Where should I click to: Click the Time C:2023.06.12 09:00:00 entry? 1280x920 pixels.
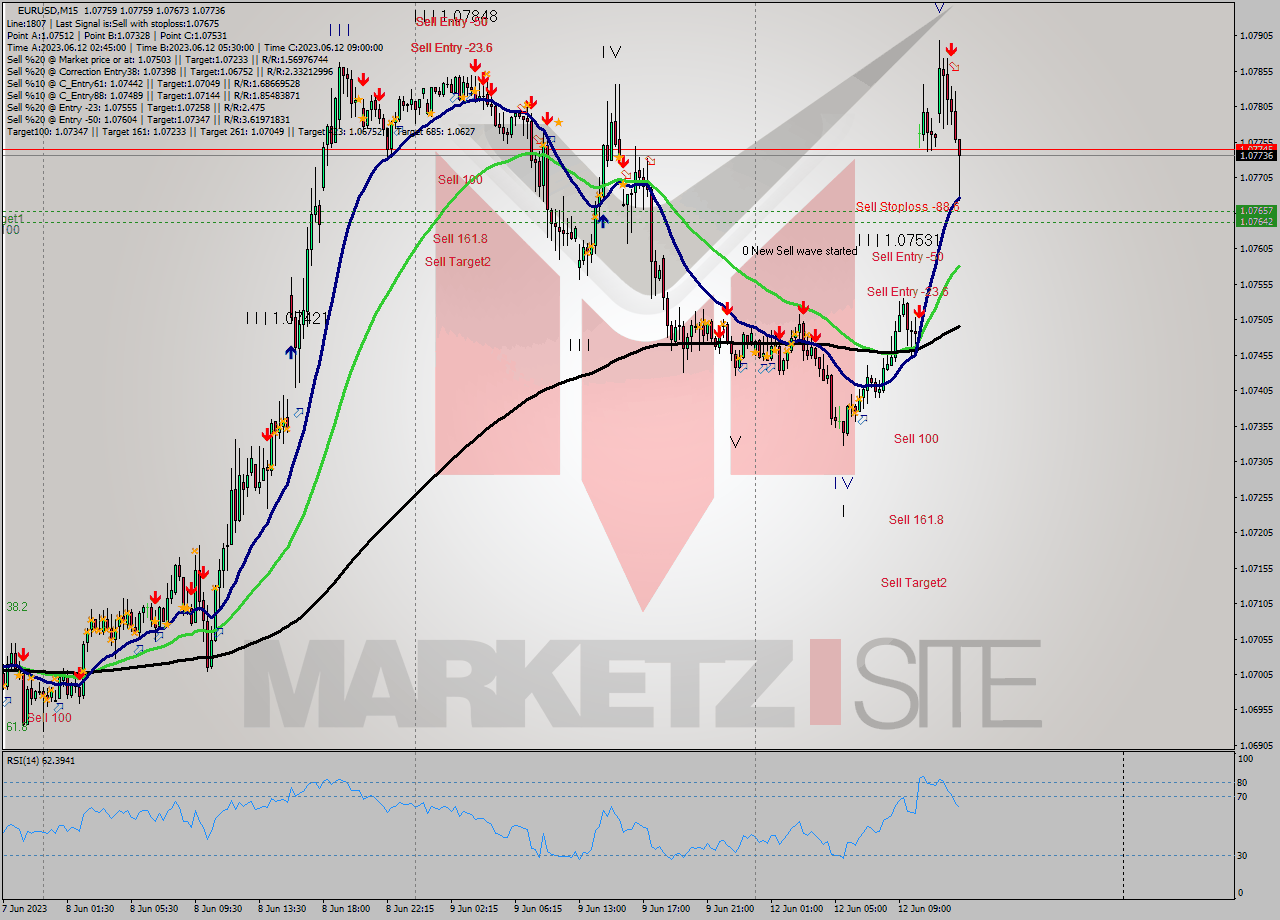[x=323, y=47]
